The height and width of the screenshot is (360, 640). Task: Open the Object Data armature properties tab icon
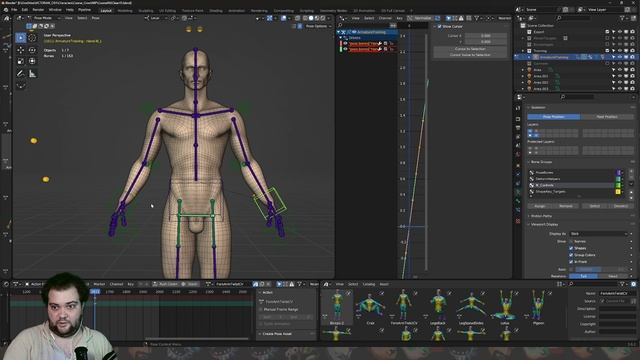pyautogui.click(x=518, y=192)
